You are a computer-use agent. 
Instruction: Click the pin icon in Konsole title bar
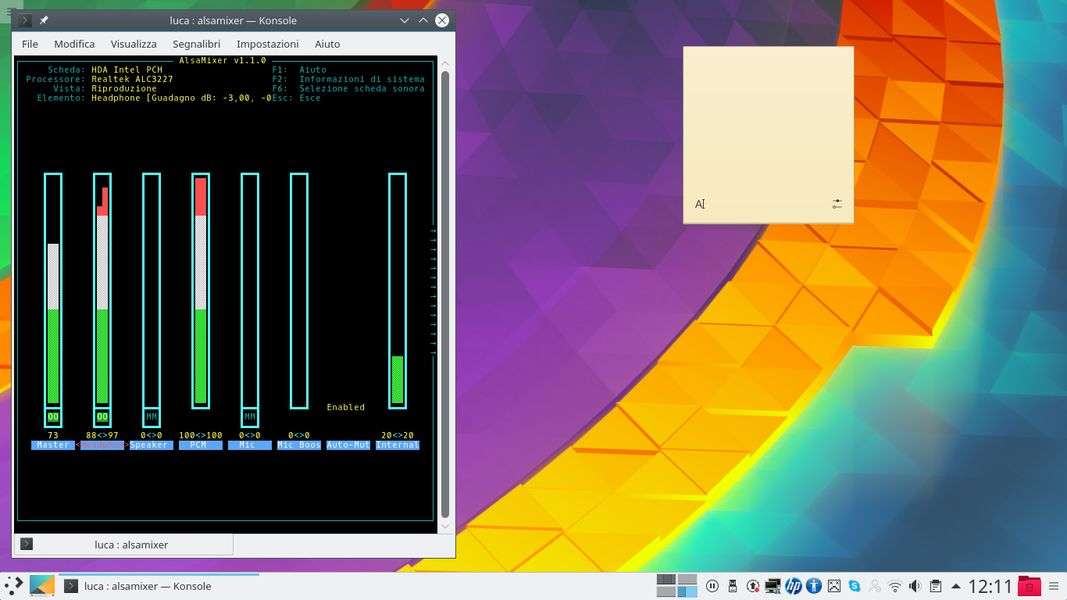point(44,20)
